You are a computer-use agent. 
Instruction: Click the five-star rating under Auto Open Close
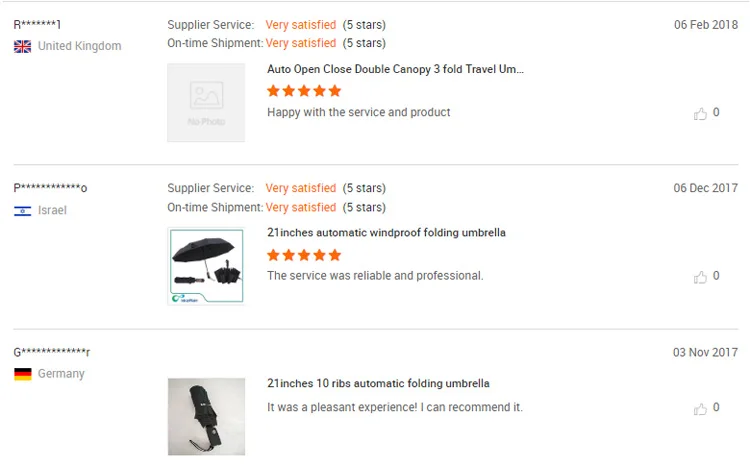tap(304, 91)
